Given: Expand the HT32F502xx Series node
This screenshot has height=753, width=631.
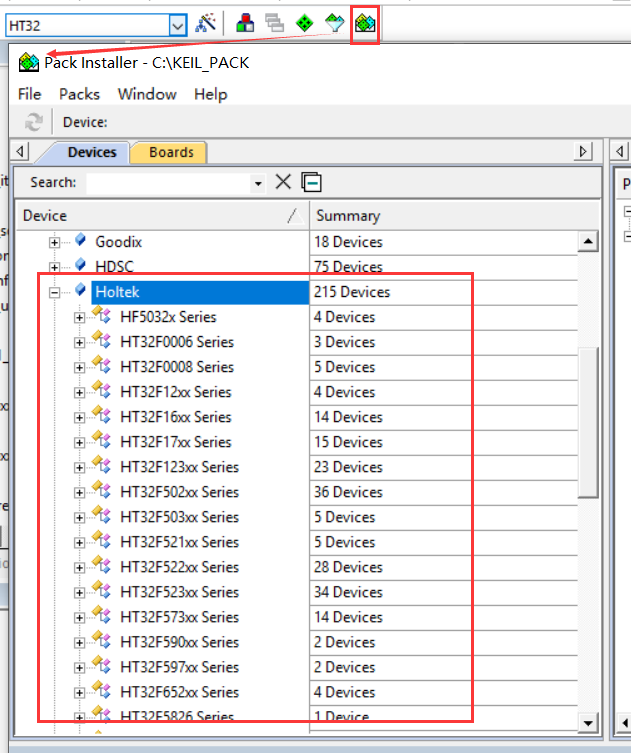Looking at the screenshot, I should (80, 492).
